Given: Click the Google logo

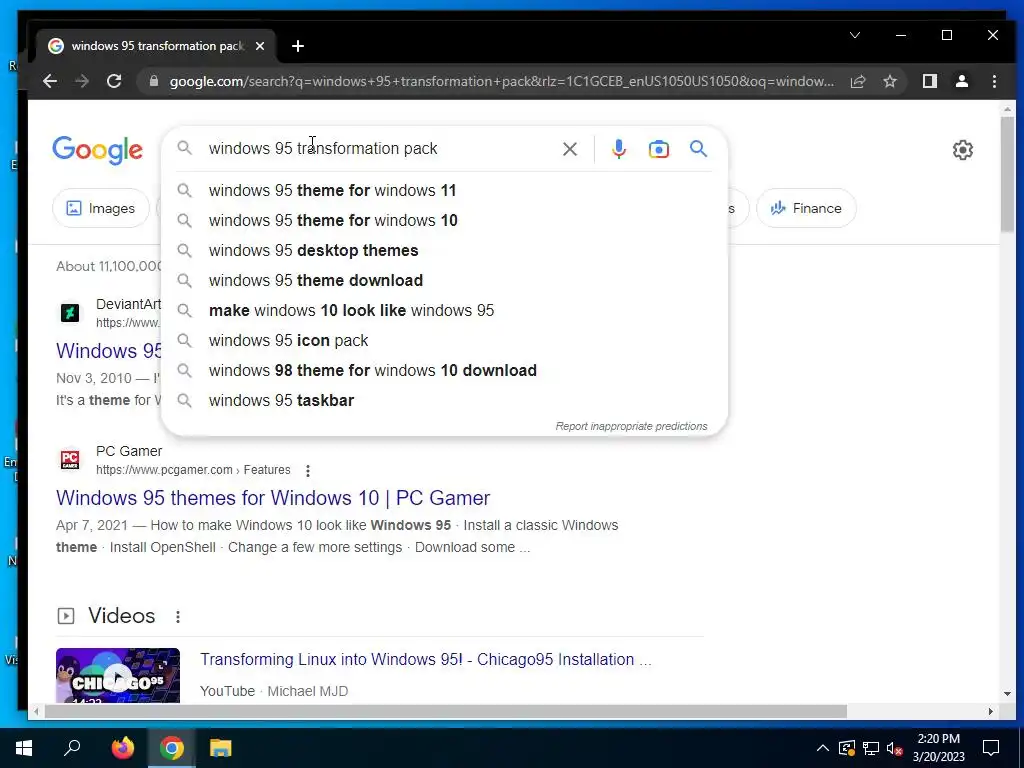Looking at the screenshot, I should click(x=97, y=150).
